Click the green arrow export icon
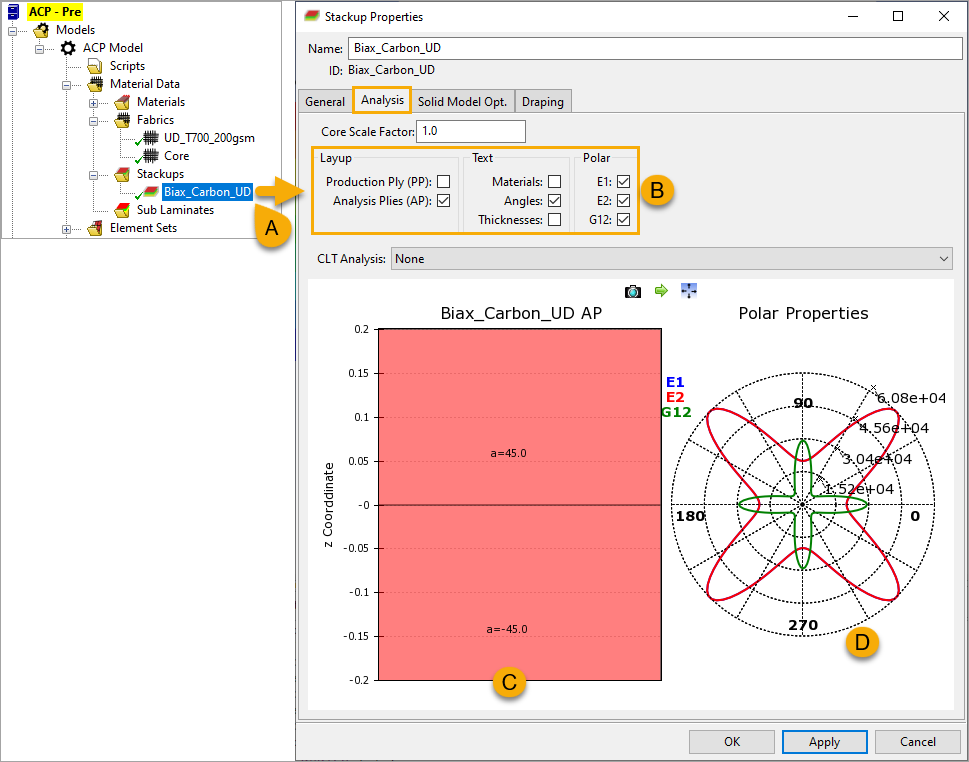969x762 pixels. (661, 291)
